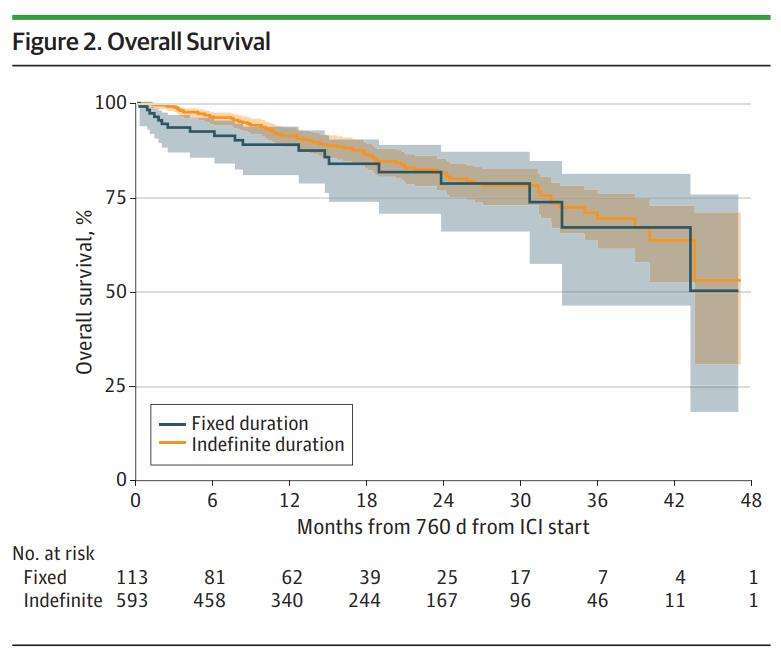The image size is (781, 652).
Task: Select the Indefinite at-risk value 593
Action: (131, 600)
